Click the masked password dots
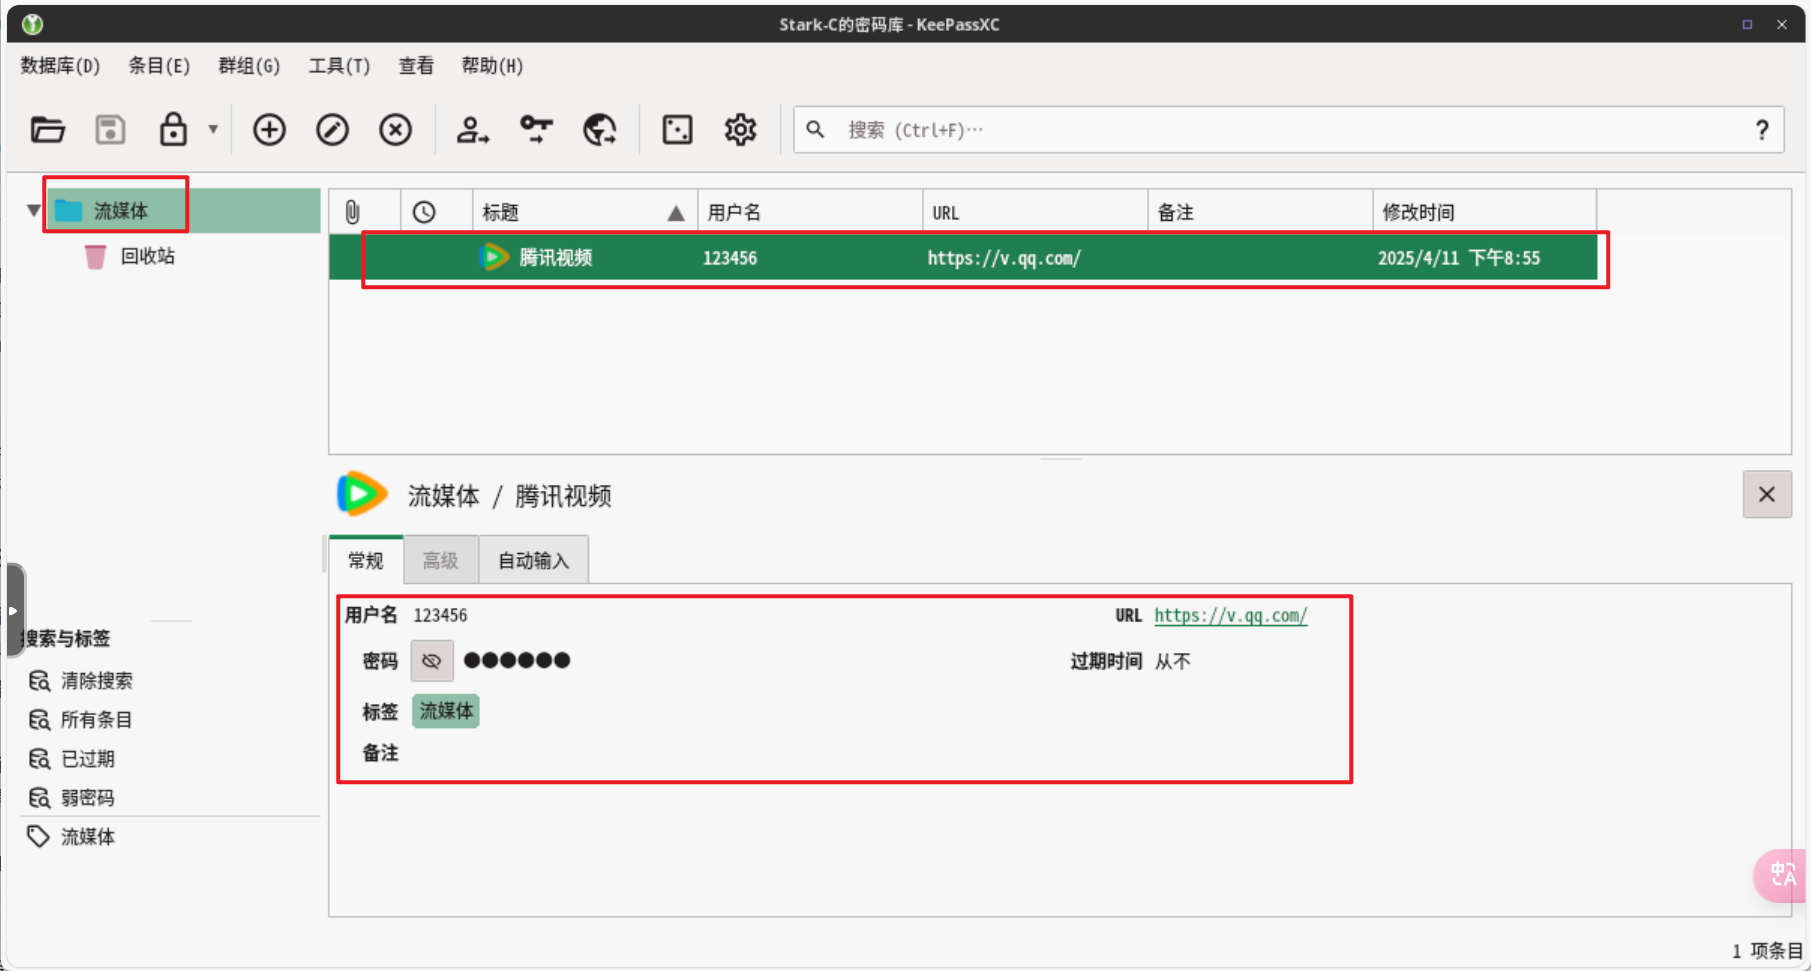Screen dimensions: 1811x971 [517, 660]
